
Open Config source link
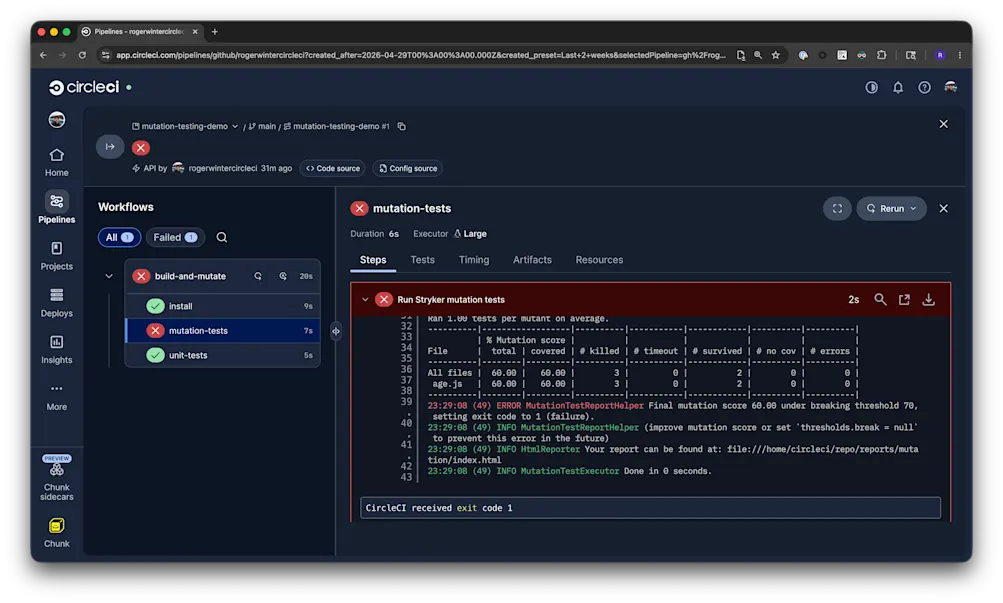408,168
